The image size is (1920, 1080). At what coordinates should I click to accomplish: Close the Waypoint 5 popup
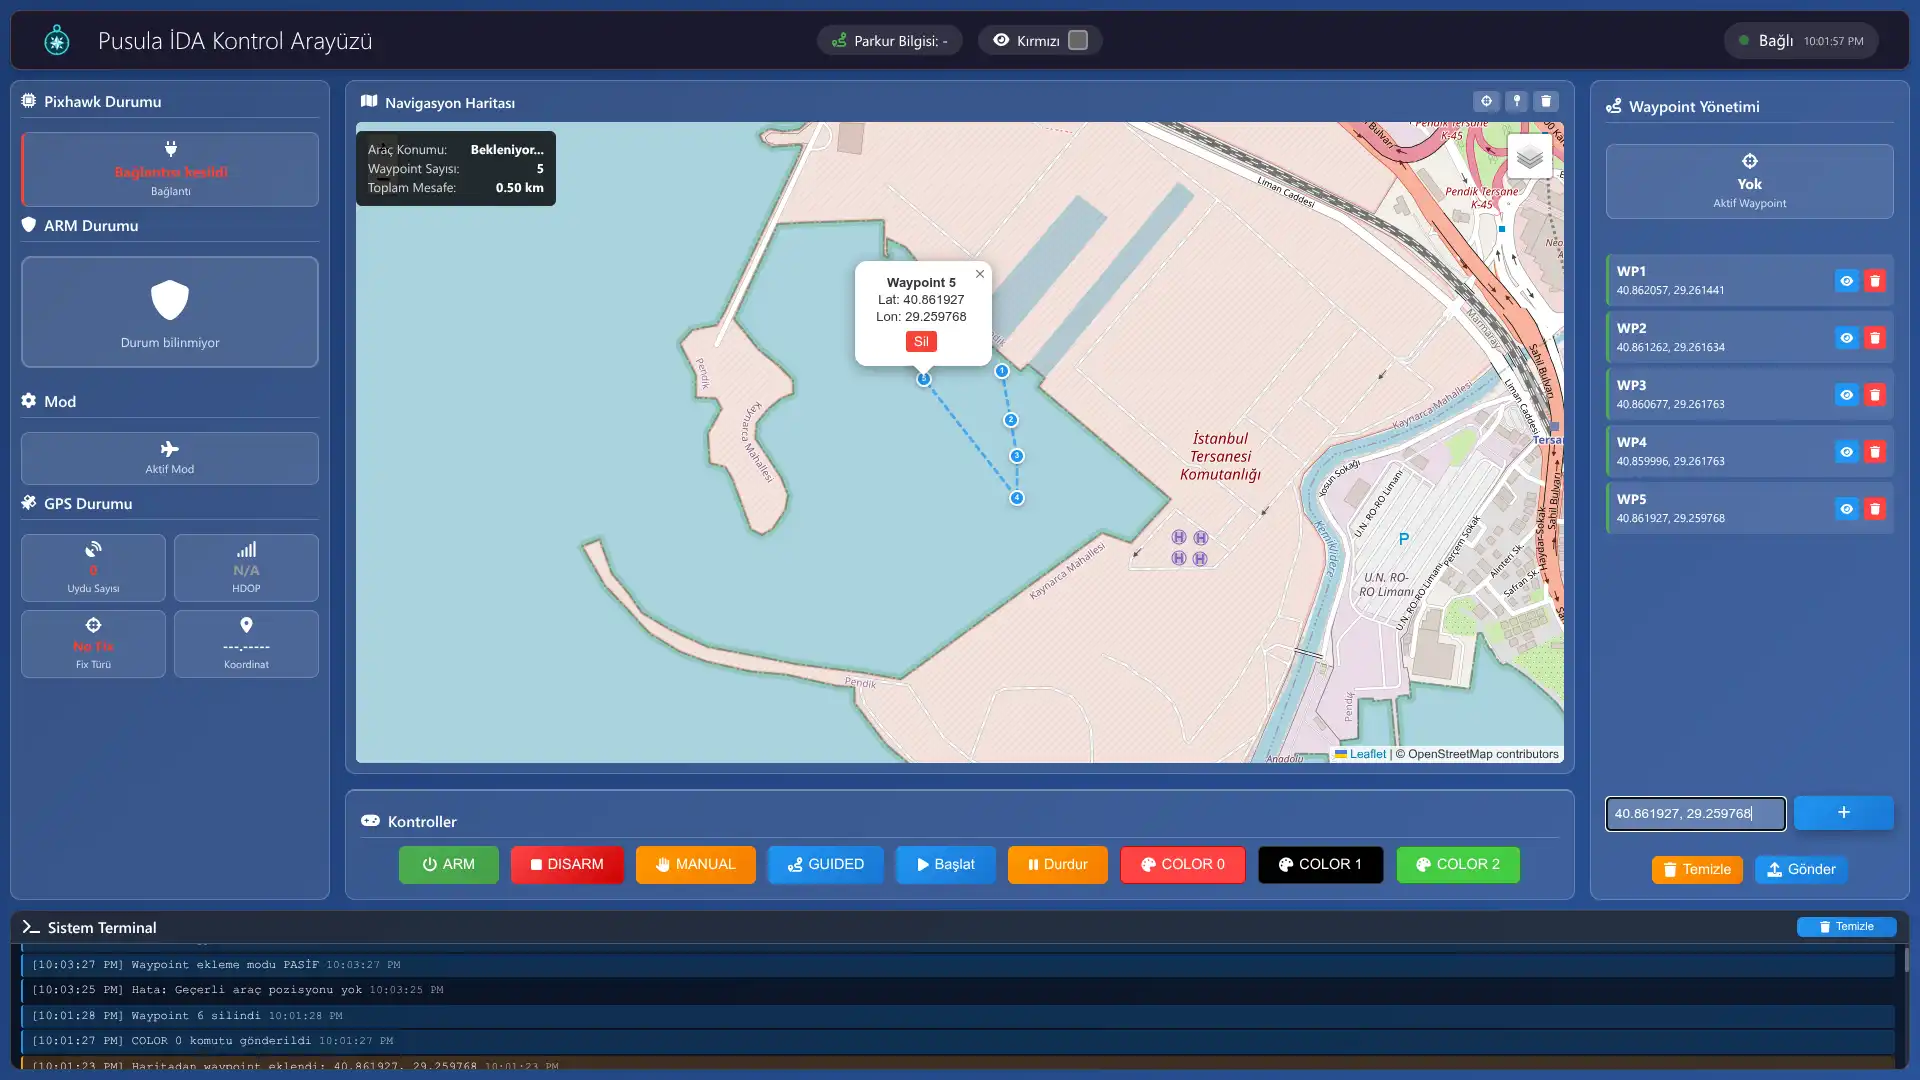980,274
